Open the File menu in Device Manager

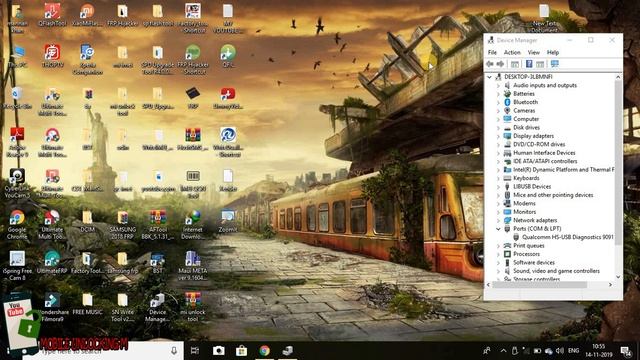point(492,52)
